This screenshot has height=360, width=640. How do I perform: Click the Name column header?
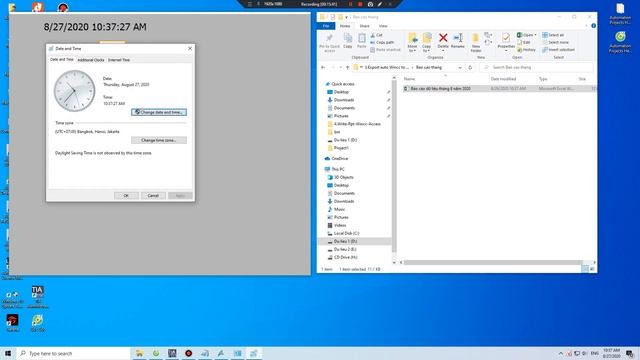409,79
